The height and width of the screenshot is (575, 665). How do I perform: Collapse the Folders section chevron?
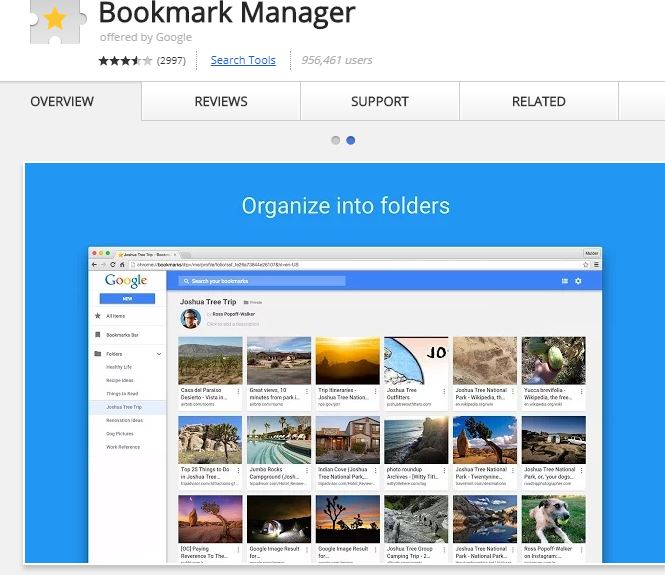coord(158,354)
